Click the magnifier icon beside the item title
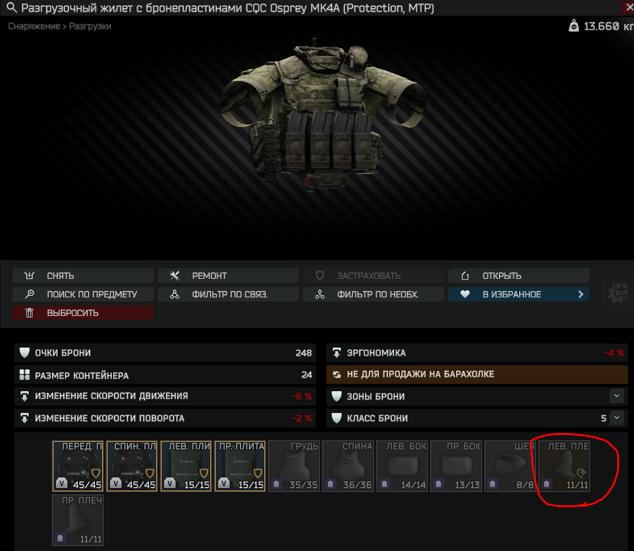Viewport: 634px width, 551px height. tap(10, 9)
